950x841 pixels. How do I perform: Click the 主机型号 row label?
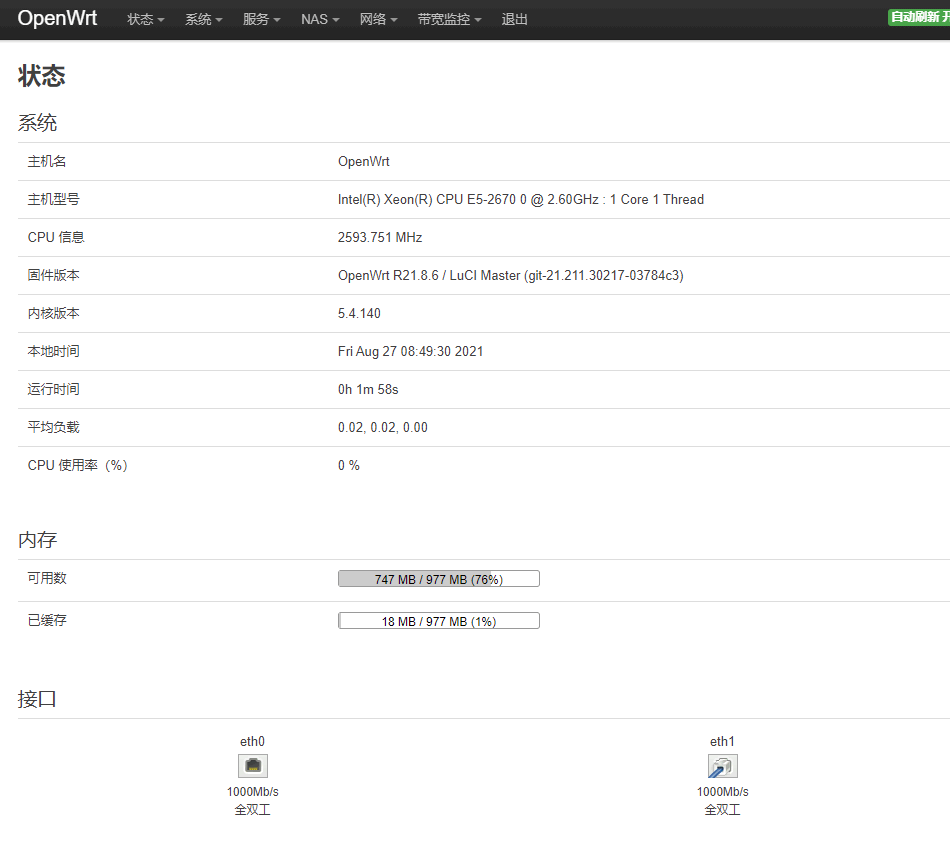click(53, 199)
